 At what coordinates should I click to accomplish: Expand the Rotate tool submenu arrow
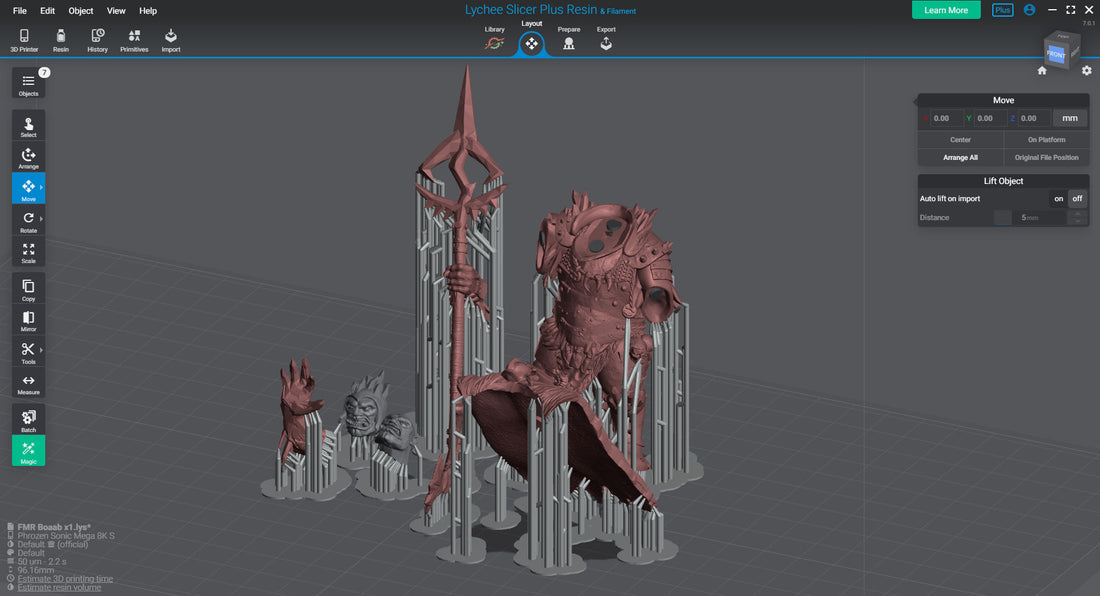[41, 218]
